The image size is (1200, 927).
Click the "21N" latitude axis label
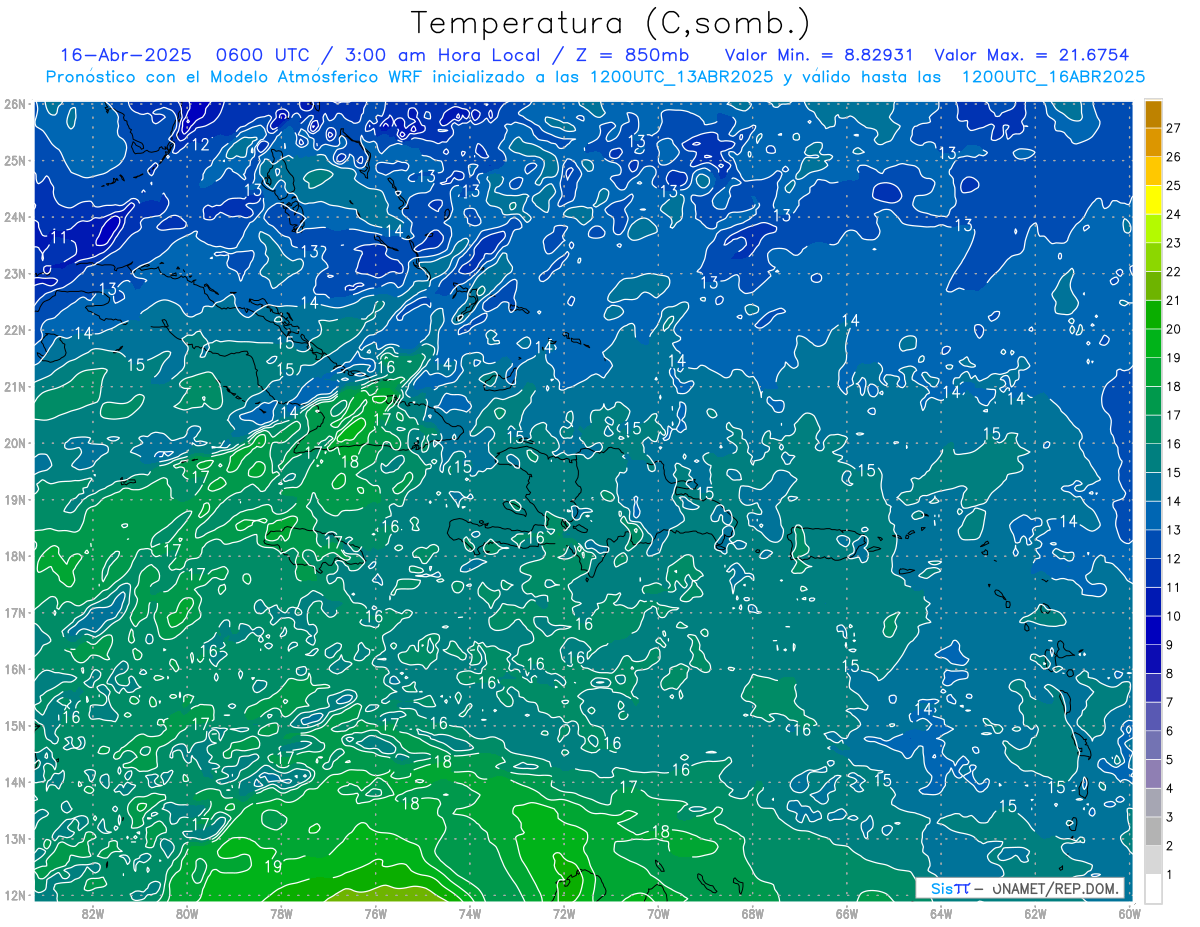coord(15,386)
